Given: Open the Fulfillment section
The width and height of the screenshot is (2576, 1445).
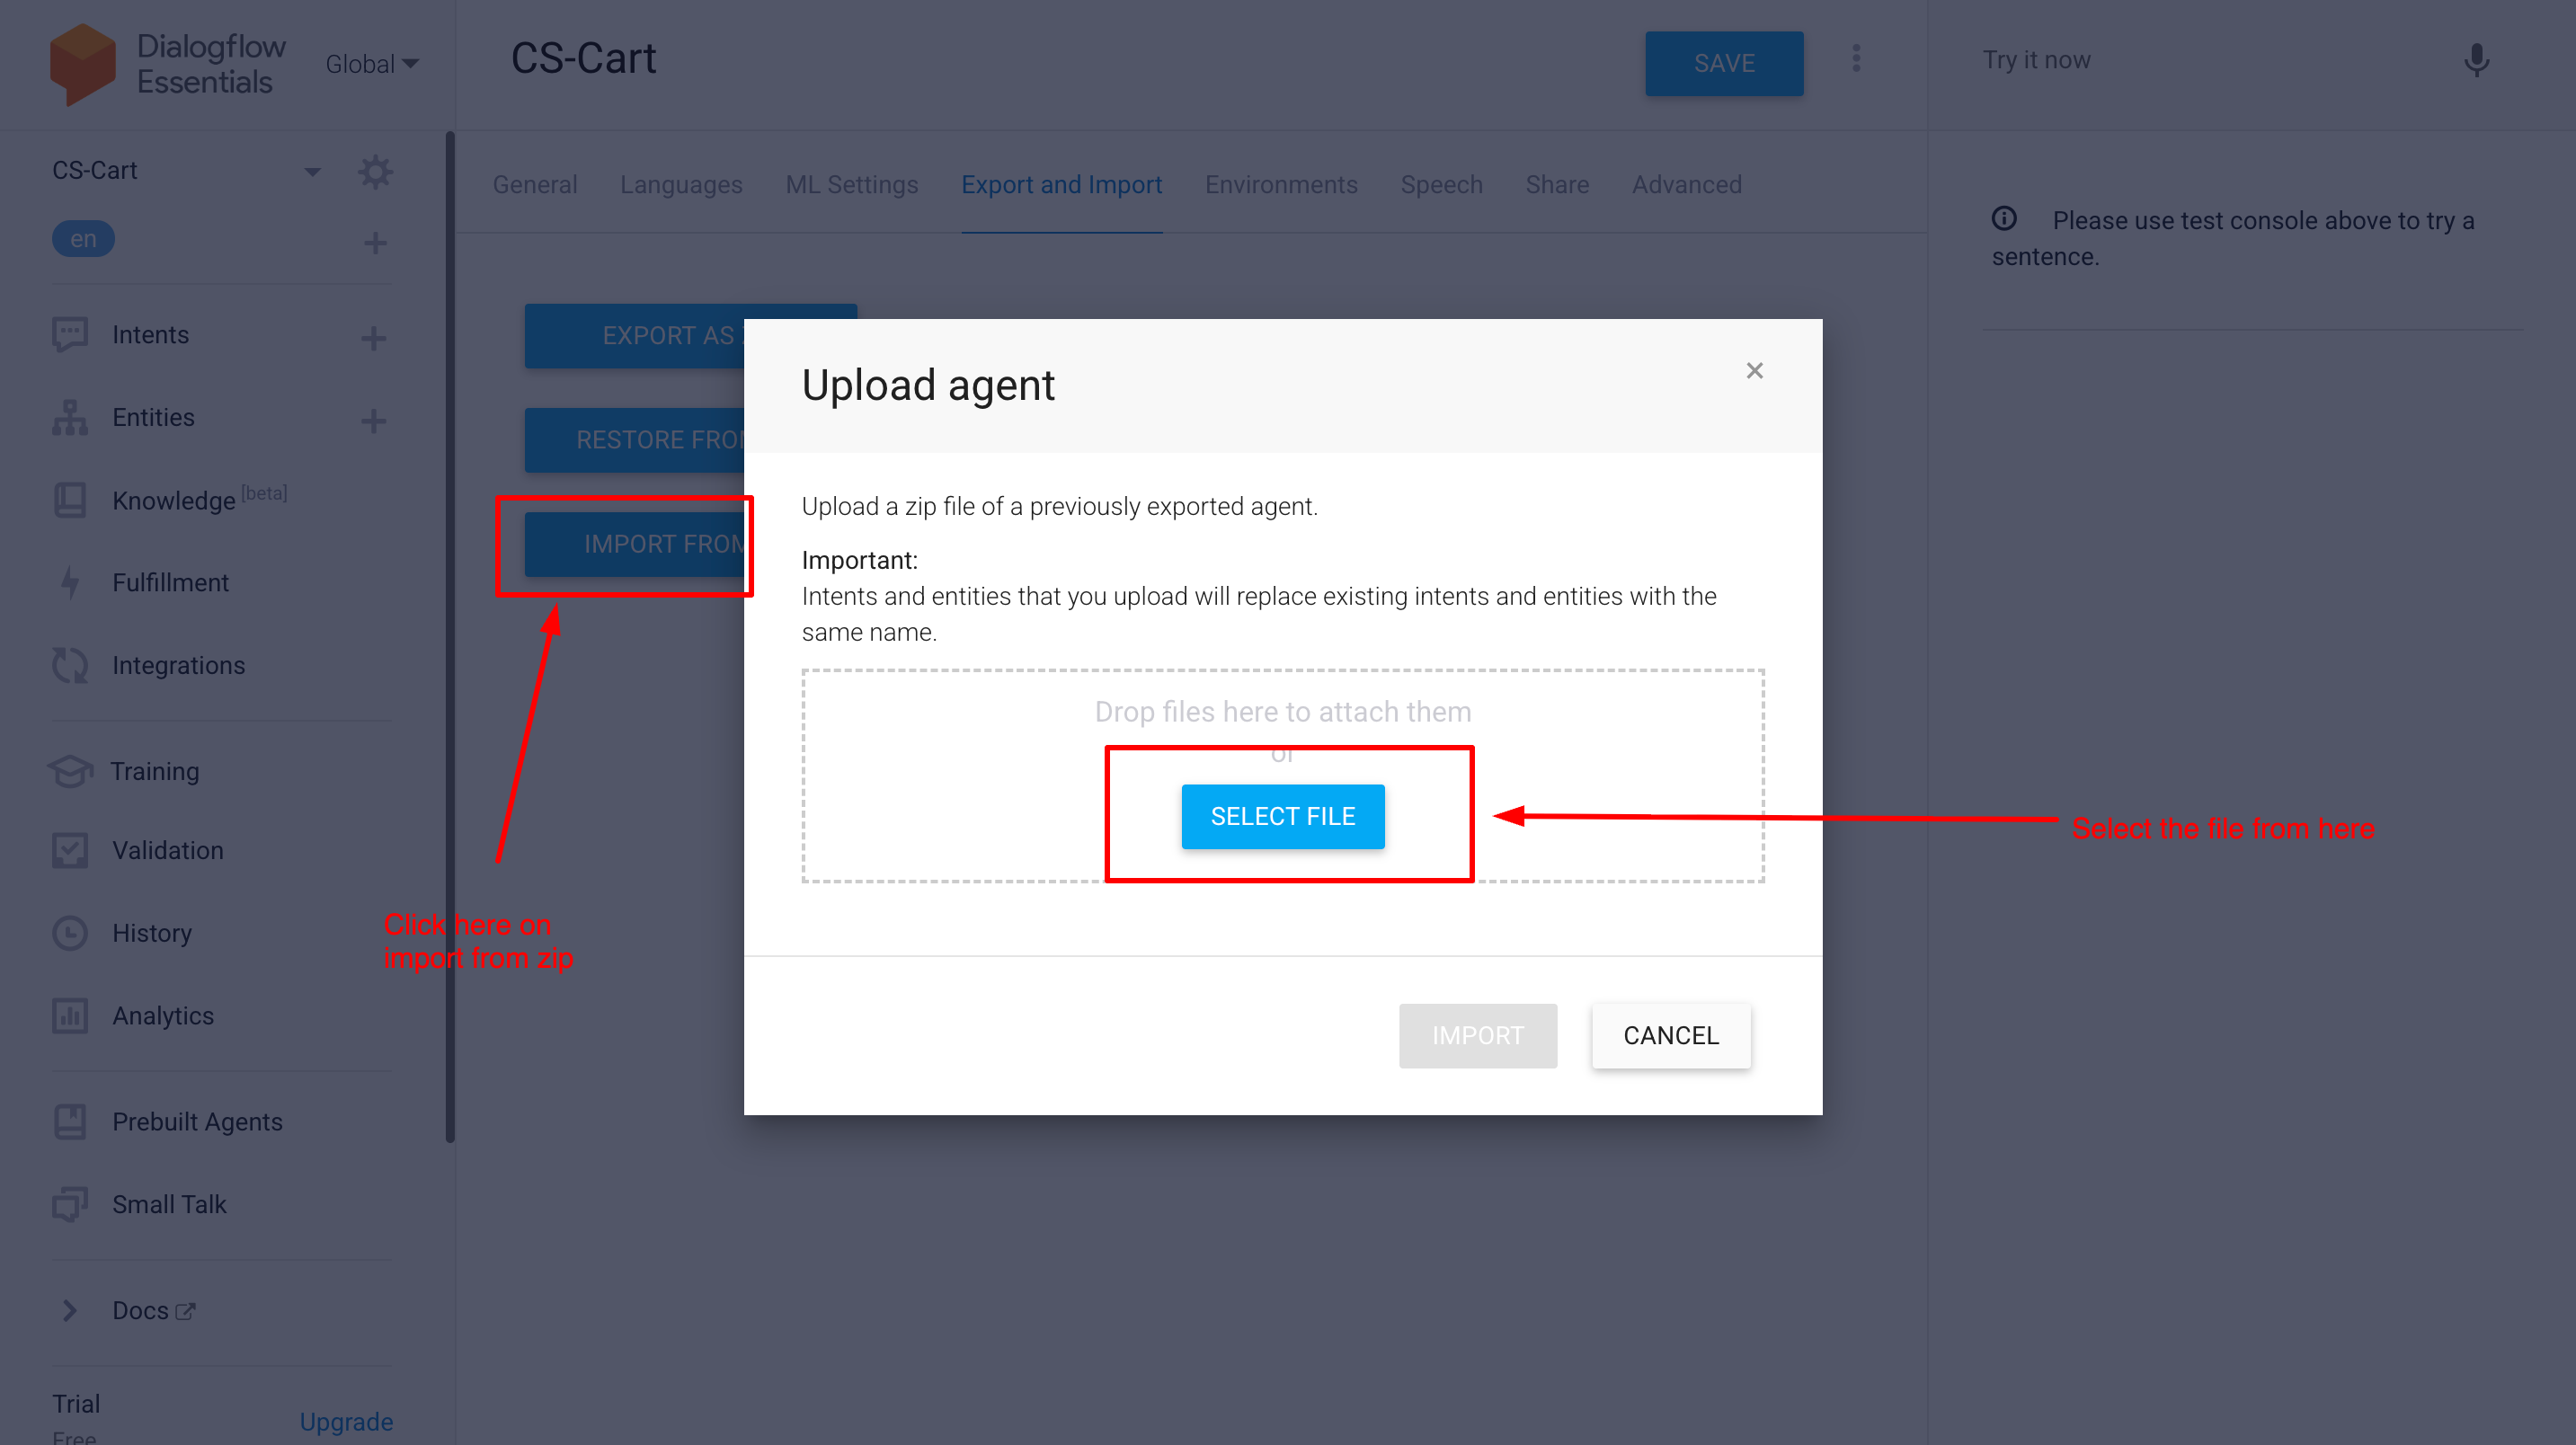Looking at the screenshot, I should (170, 582).
